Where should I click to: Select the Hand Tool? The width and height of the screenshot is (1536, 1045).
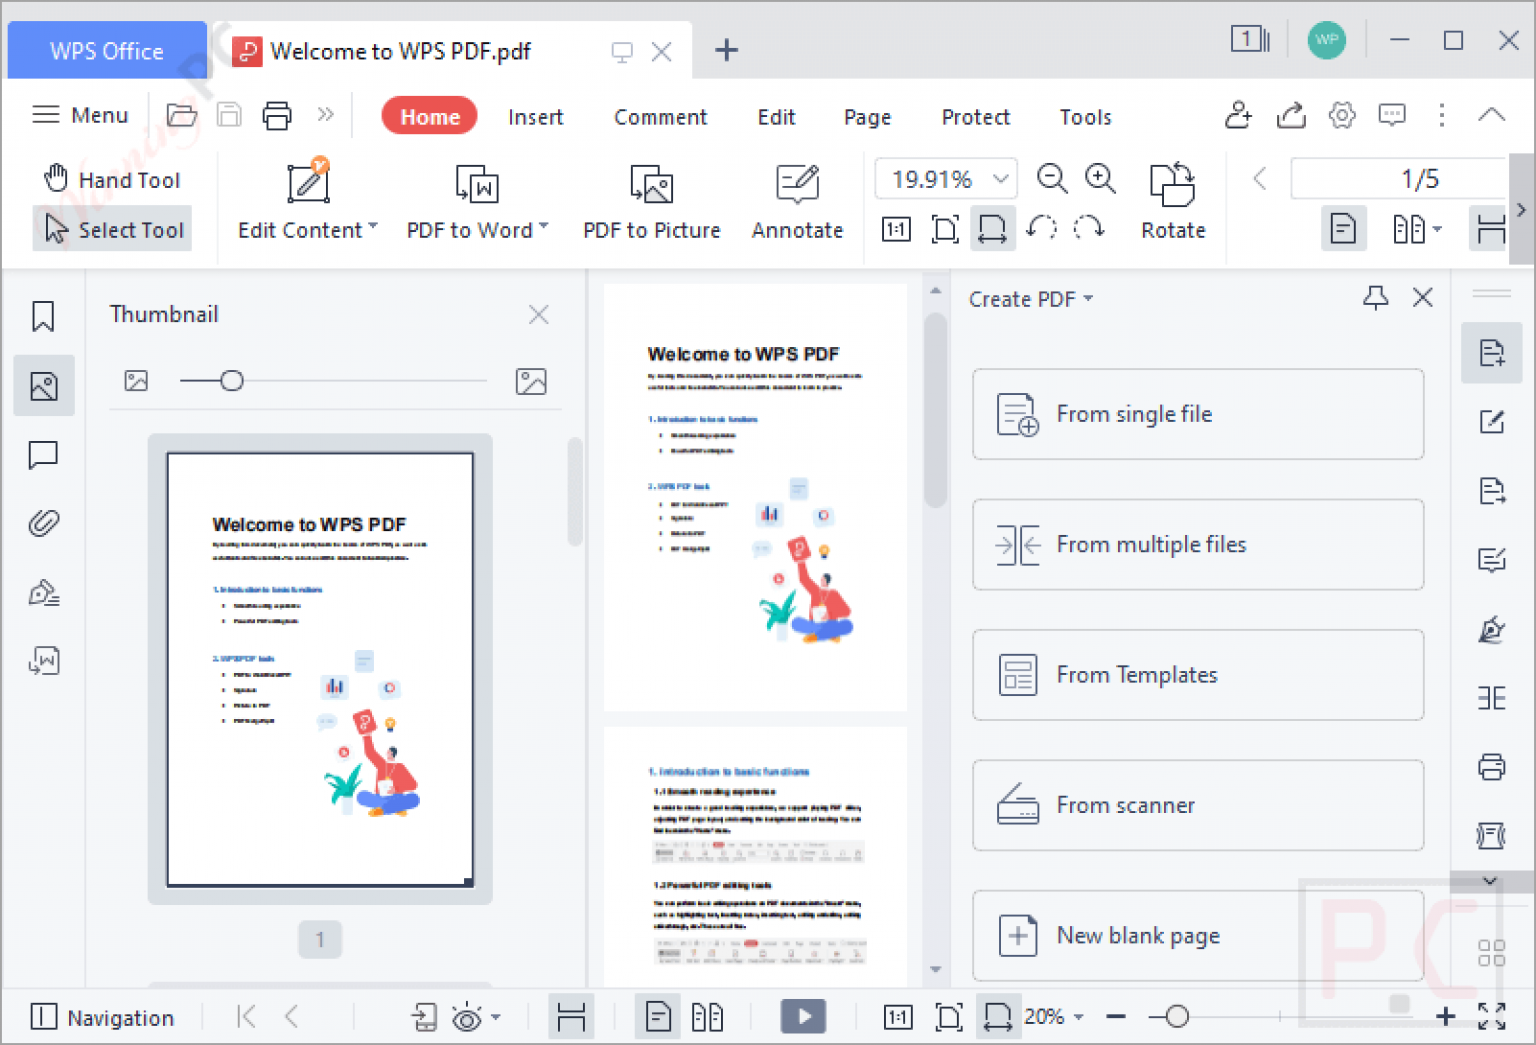point(113,179)
